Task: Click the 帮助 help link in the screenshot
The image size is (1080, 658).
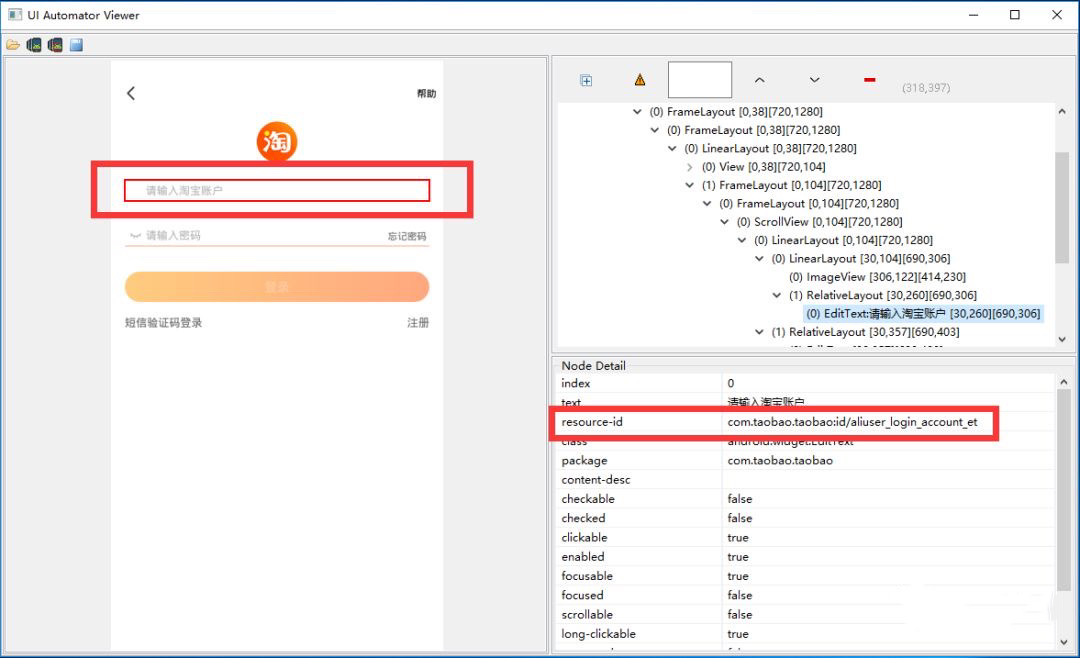Action: 426,94
